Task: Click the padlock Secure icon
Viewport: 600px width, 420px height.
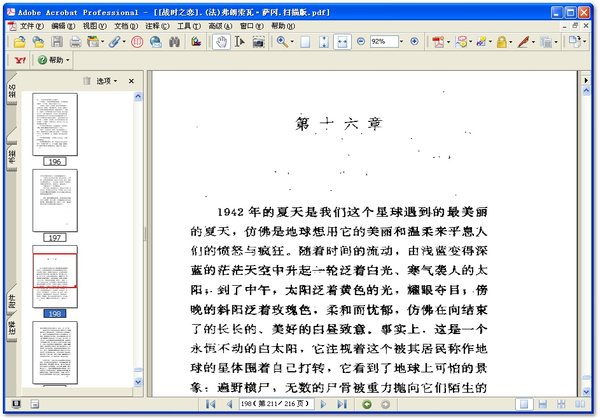Action: [x=501, y=42]
